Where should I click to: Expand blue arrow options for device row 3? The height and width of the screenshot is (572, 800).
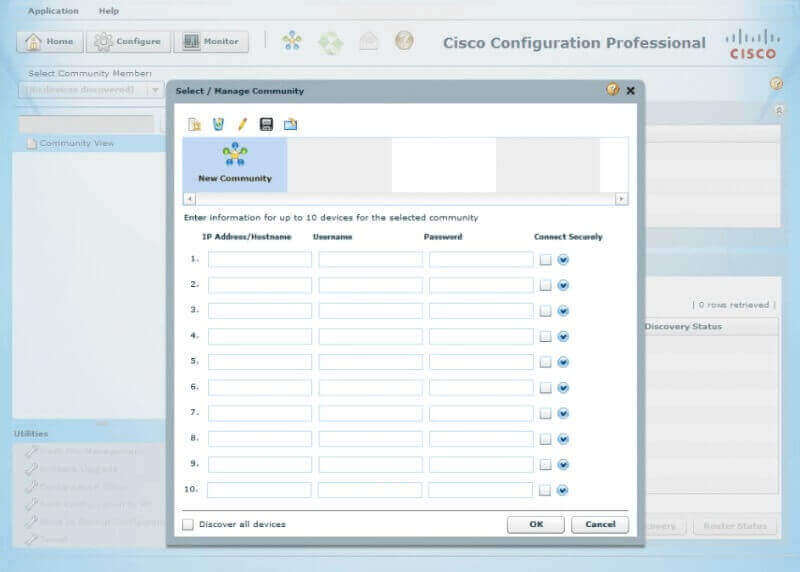point(563,311)
